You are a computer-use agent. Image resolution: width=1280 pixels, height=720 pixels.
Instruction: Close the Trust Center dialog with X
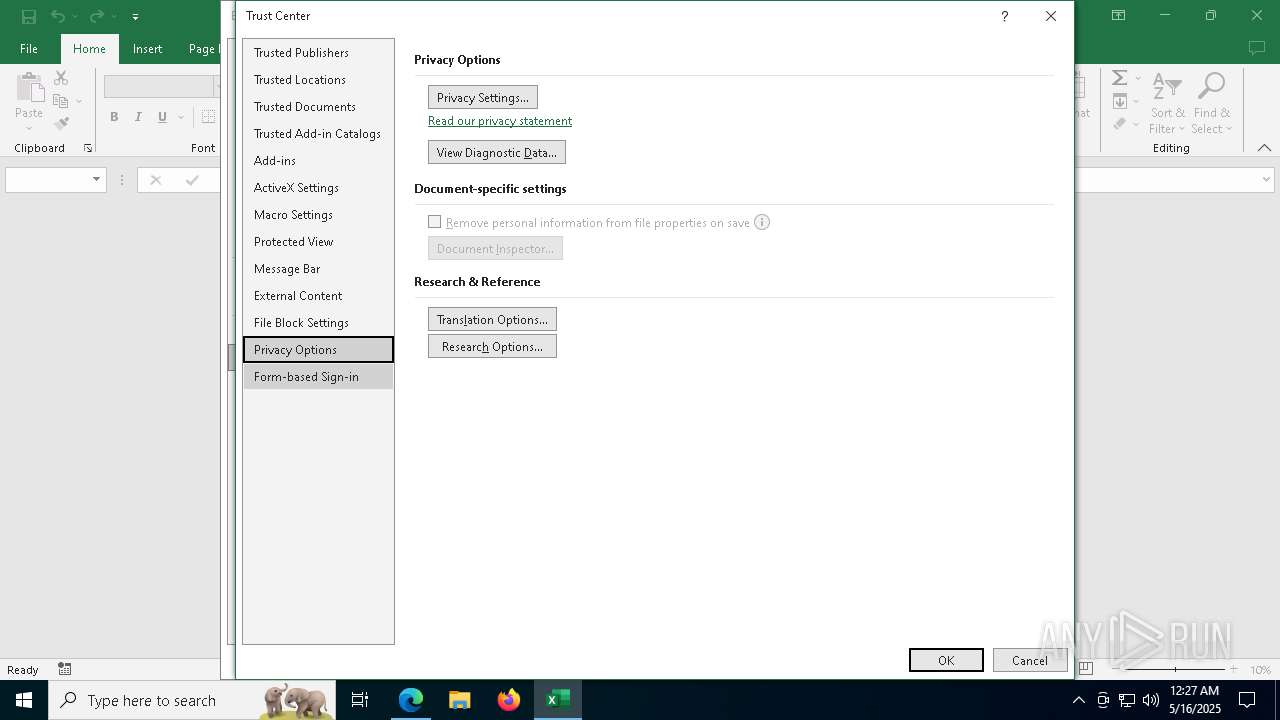pos(1050,16)
